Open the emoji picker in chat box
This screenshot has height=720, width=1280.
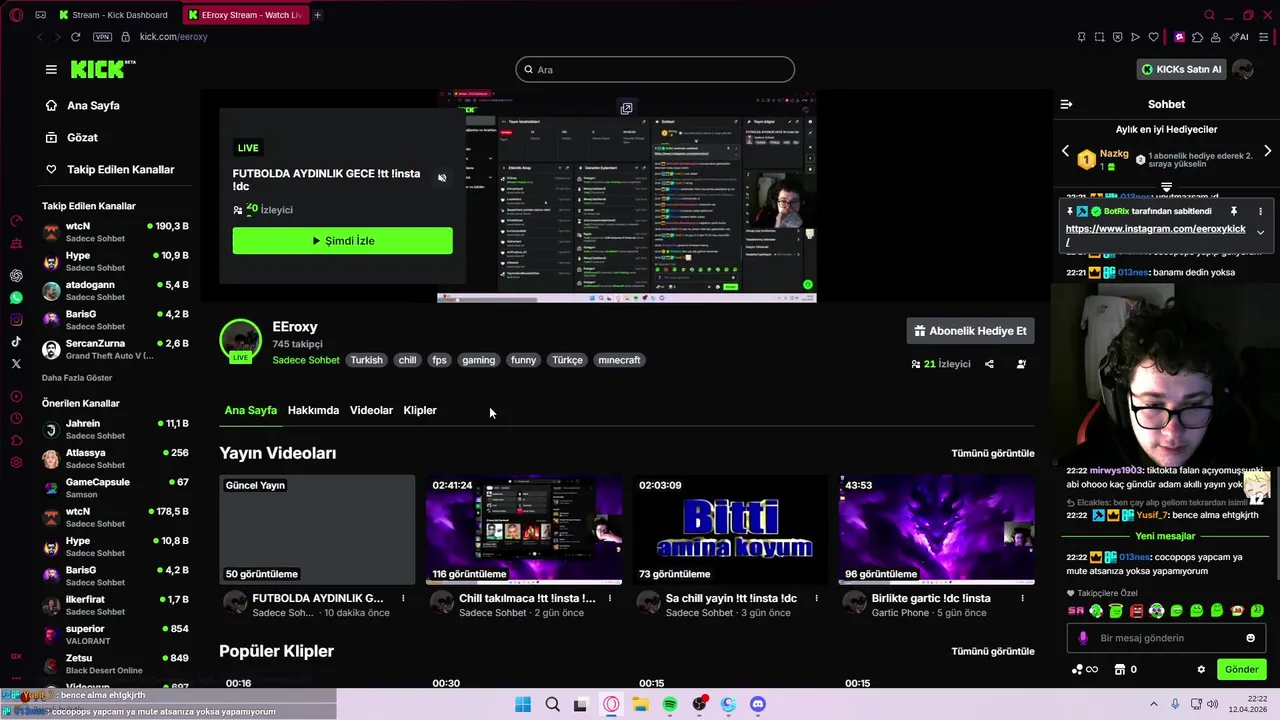click(x=1250, y=638)
